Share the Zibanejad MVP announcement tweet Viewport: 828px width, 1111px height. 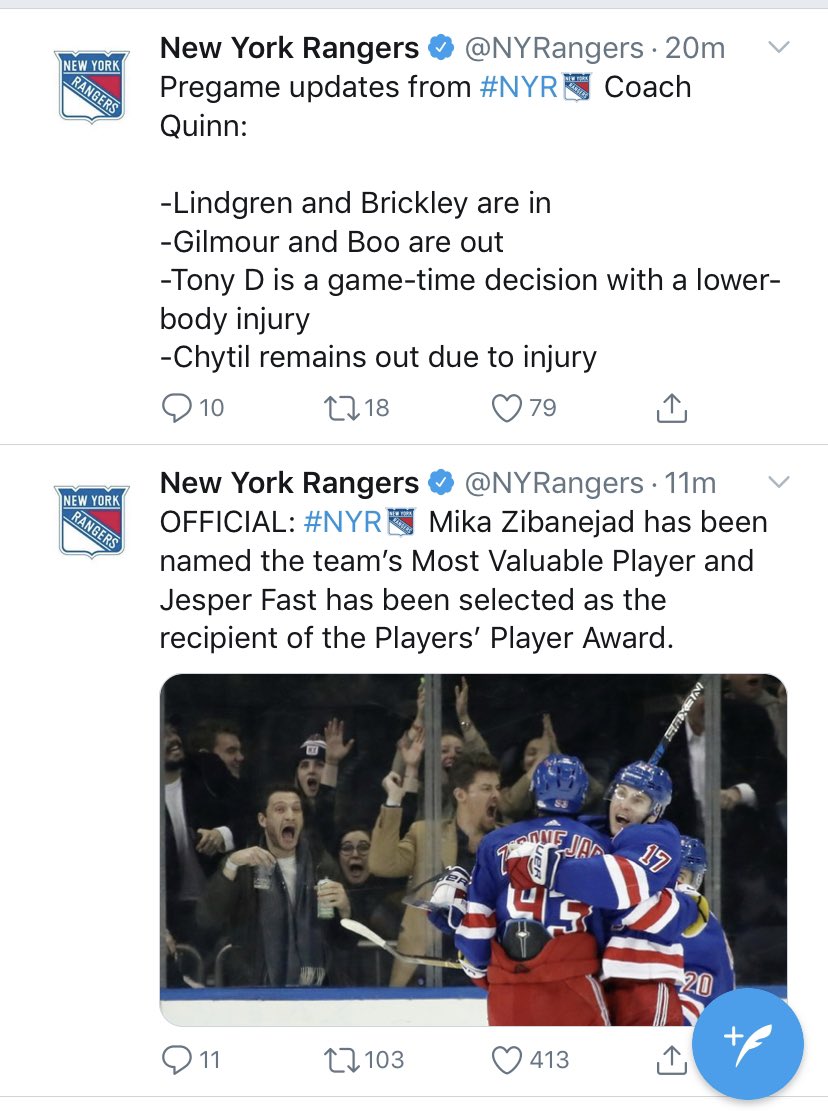671,1059
